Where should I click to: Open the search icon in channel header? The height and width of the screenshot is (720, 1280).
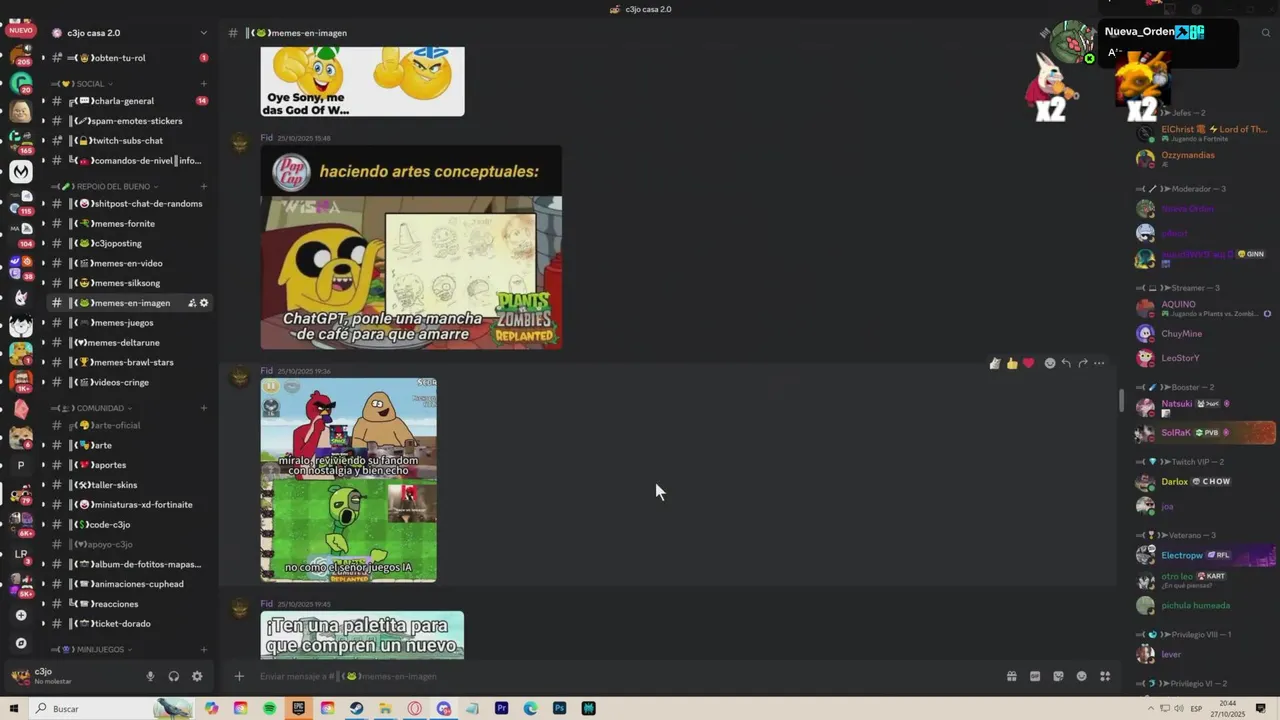1266,33
